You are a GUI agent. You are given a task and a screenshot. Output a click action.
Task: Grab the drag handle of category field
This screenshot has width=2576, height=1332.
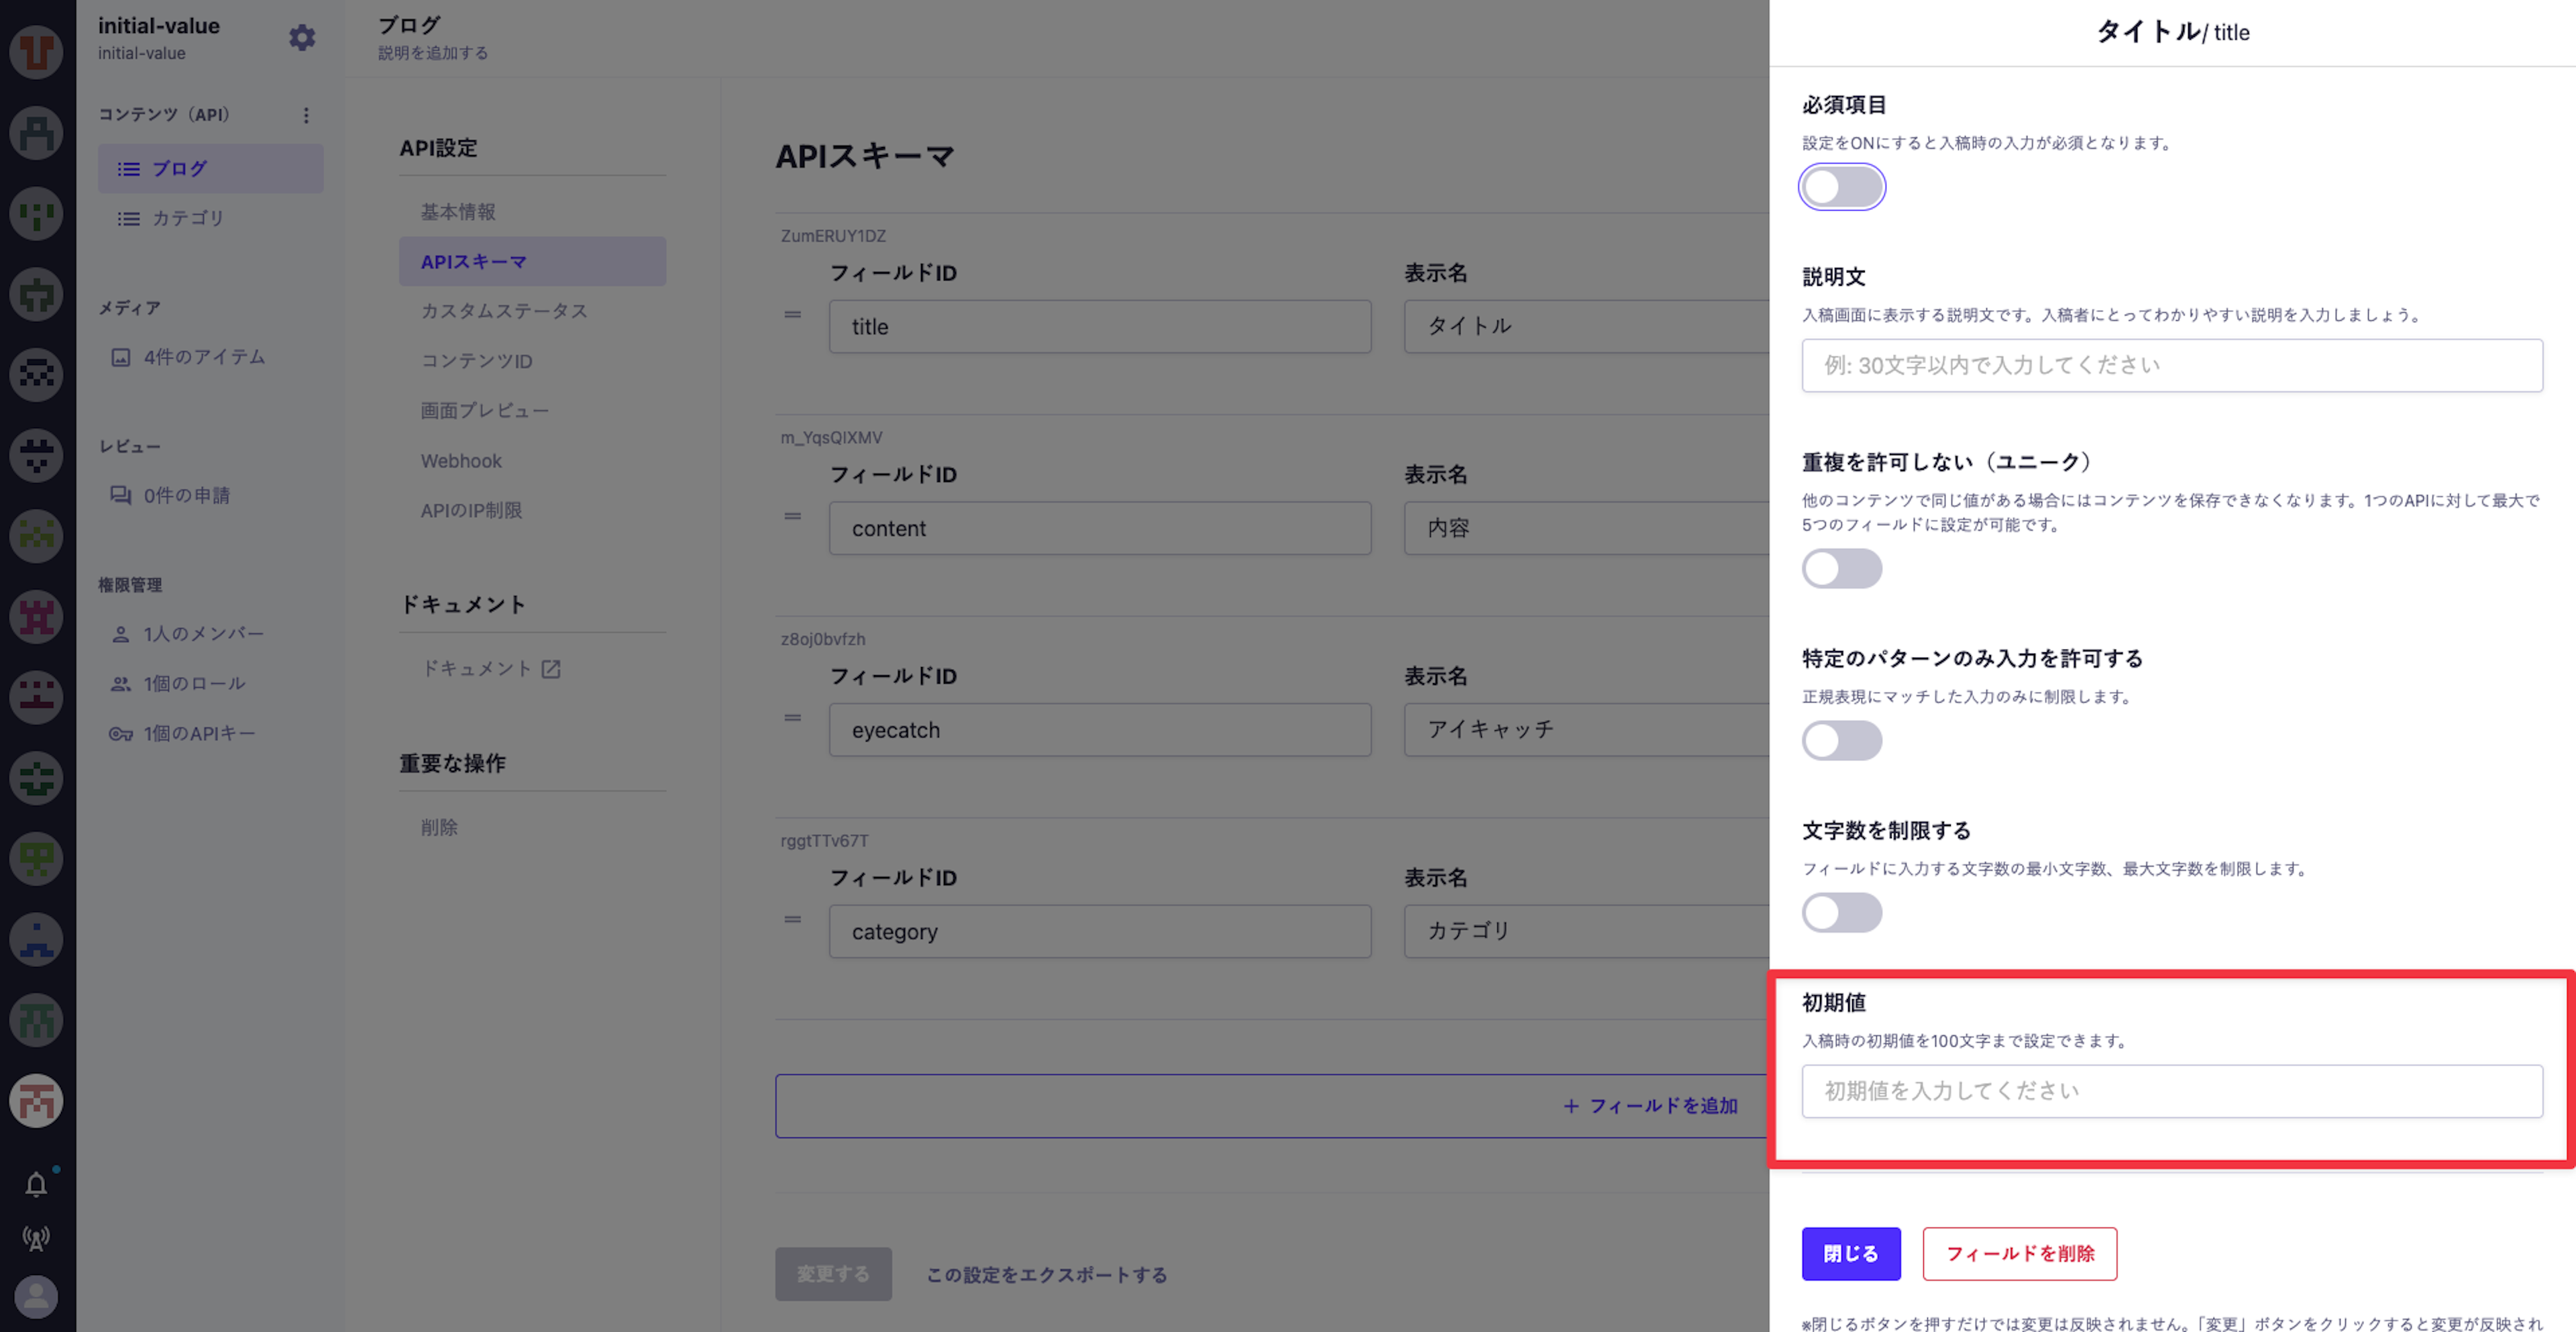tap(793, 919)
